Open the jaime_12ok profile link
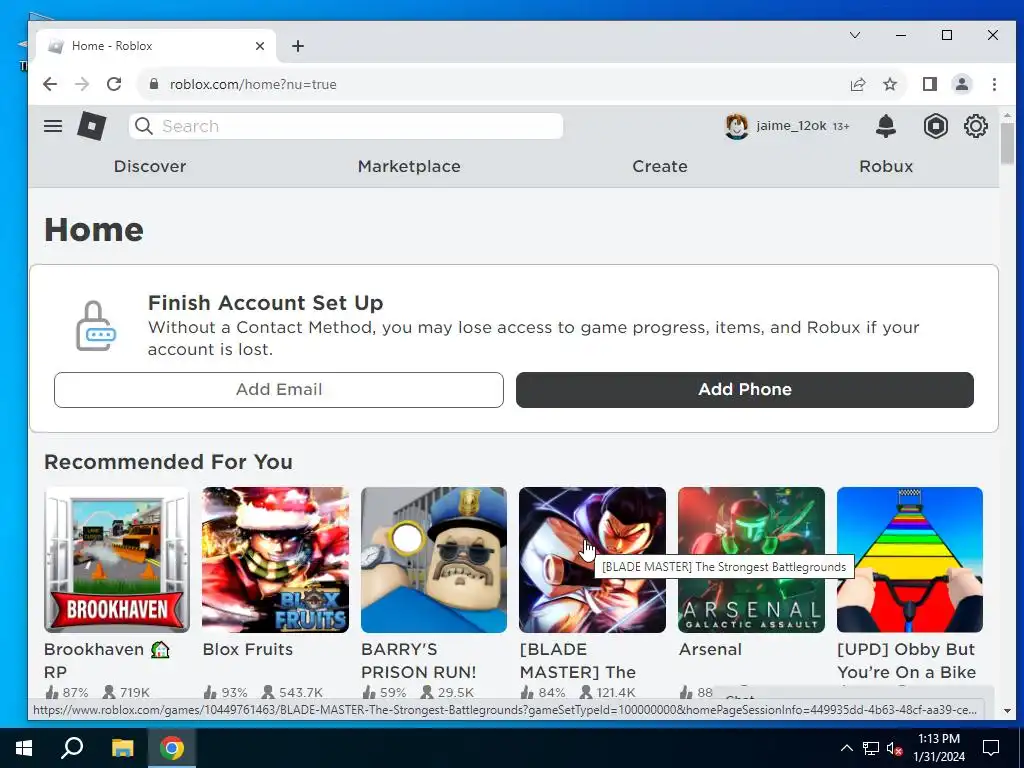This screenshot has height=768, width=1024. (x=792, y=126)
